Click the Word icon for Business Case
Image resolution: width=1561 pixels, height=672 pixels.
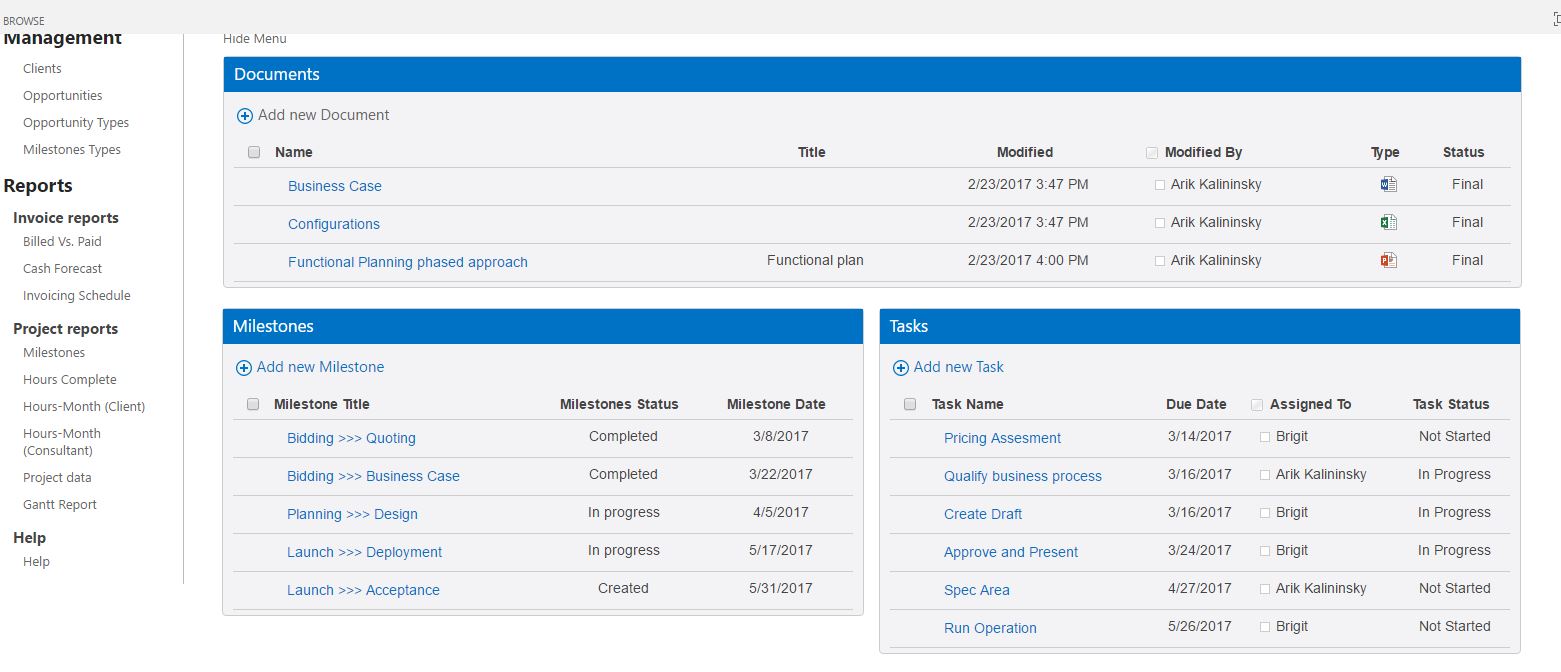(1388, 184)
